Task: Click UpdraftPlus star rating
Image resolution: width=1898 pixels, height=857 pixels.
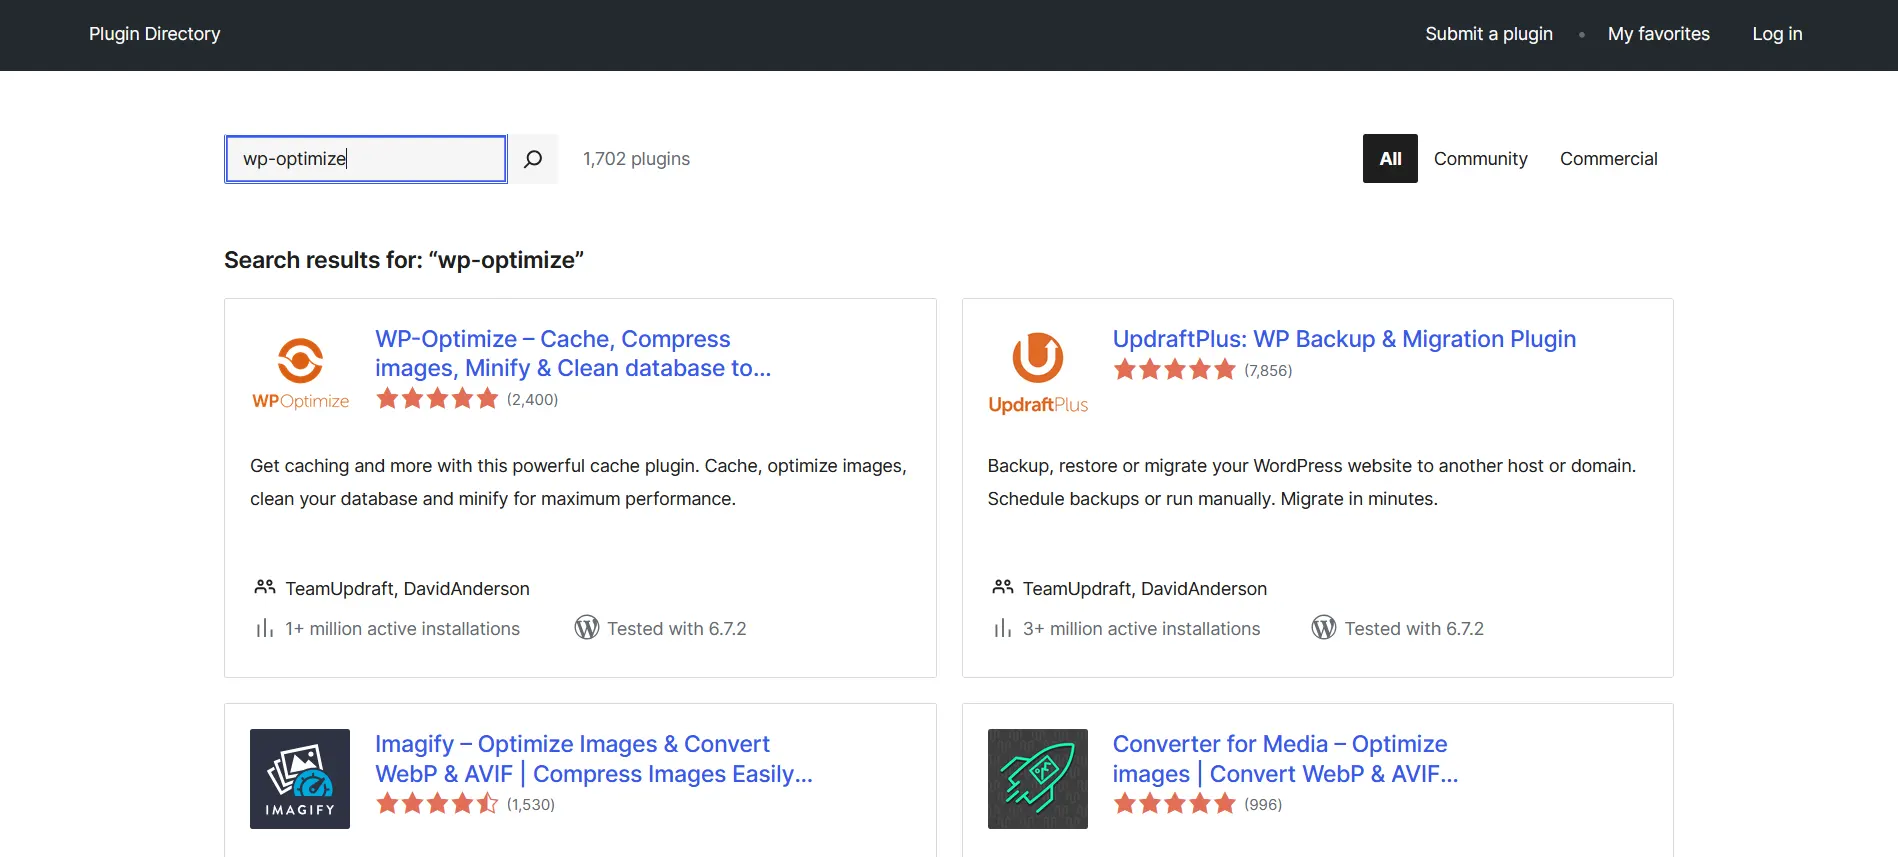Action: coord(1175,370)
